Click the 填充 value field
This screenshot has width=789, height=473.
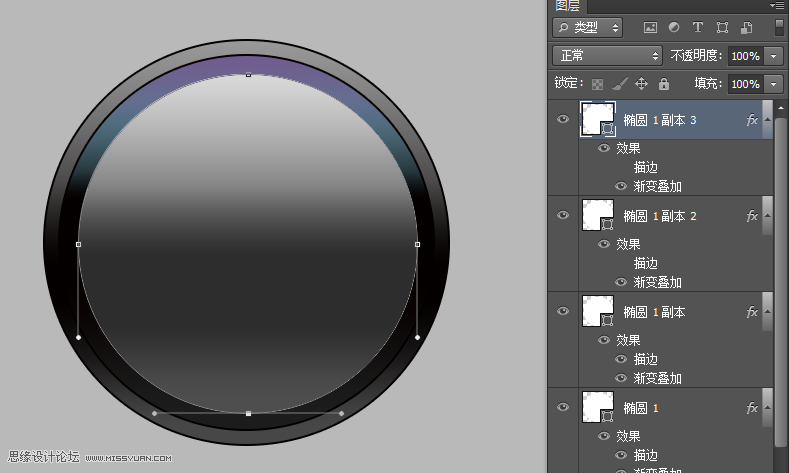pos(746,84)
